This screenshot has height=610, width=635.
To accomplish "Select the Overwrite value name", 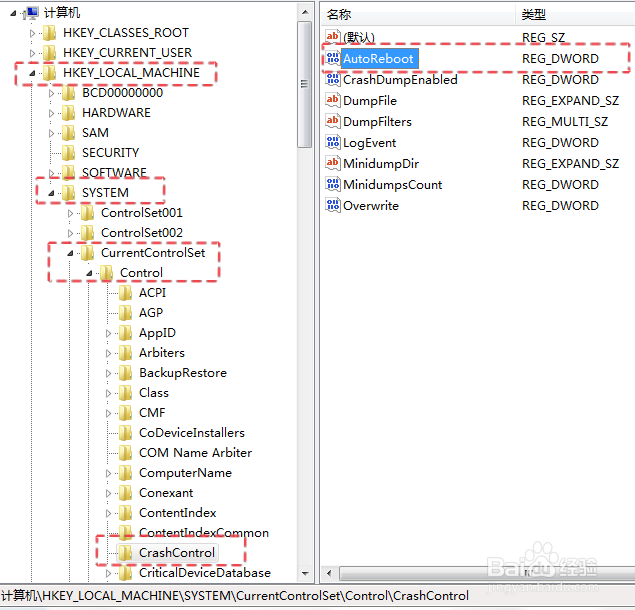I will (371, 206).
